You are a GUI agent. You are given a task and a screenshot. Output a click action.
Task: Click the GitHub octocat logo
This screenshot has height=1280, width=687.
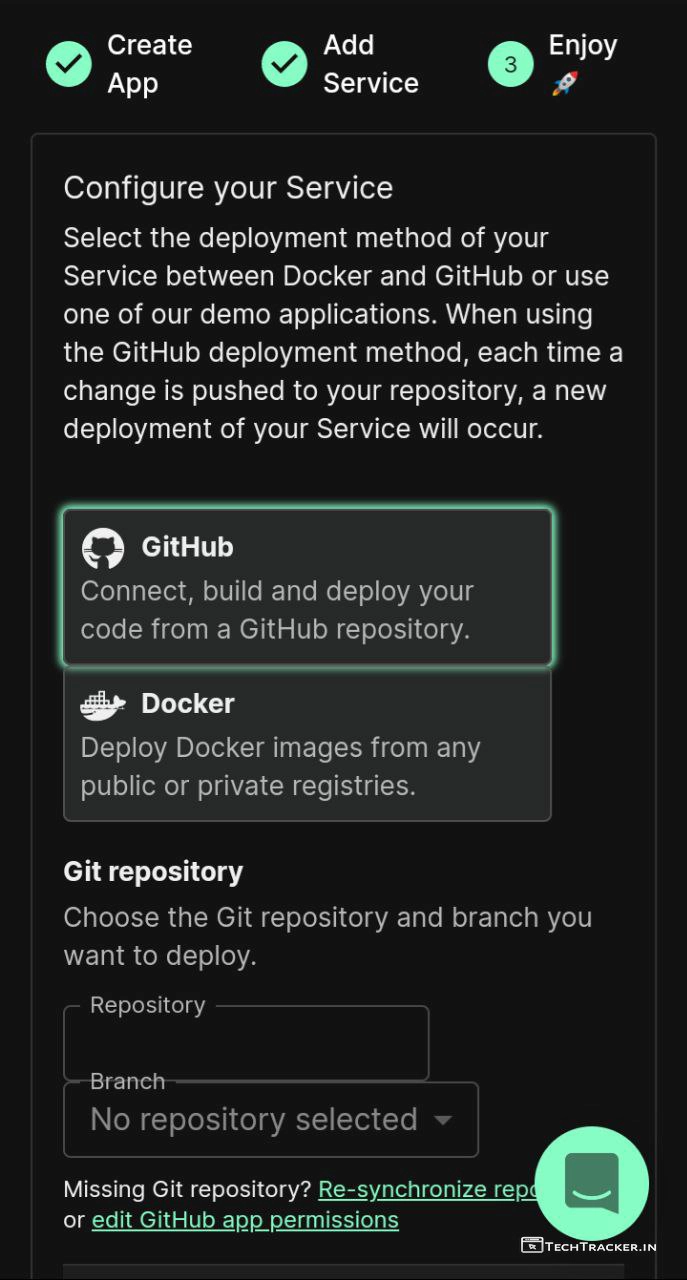tap(103, 548)
